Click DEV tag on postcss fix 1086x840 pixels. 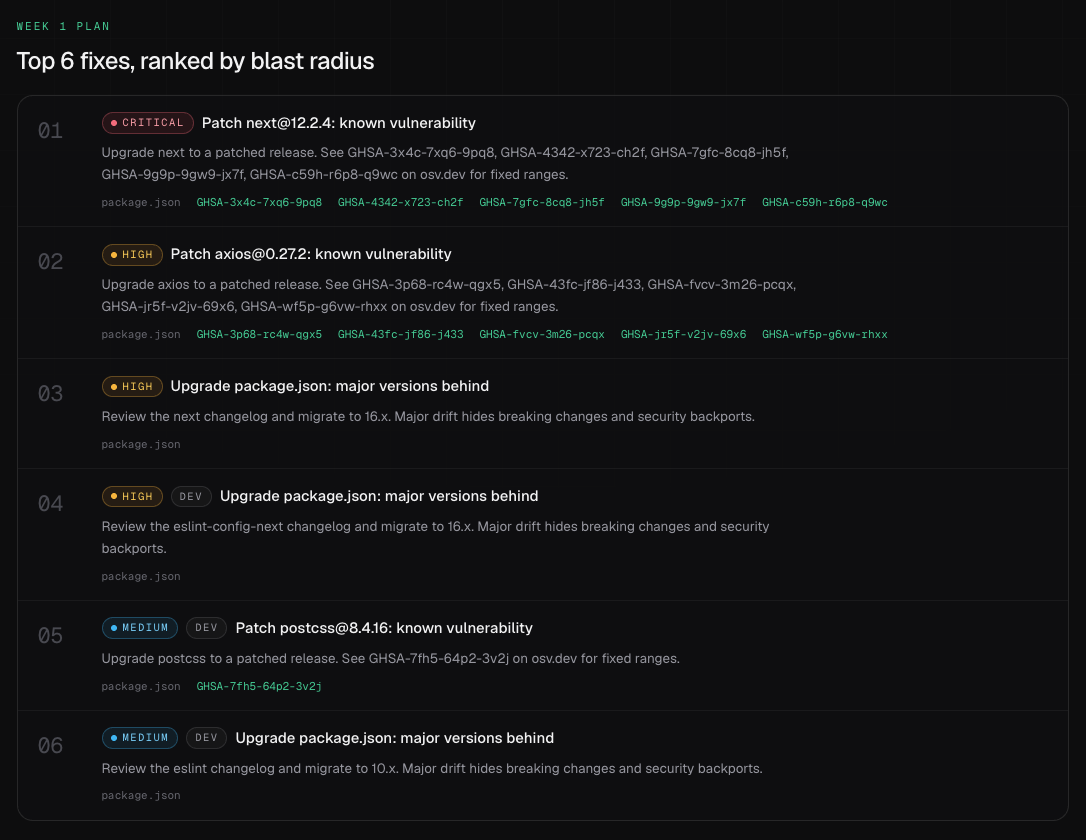pos(206,627)
